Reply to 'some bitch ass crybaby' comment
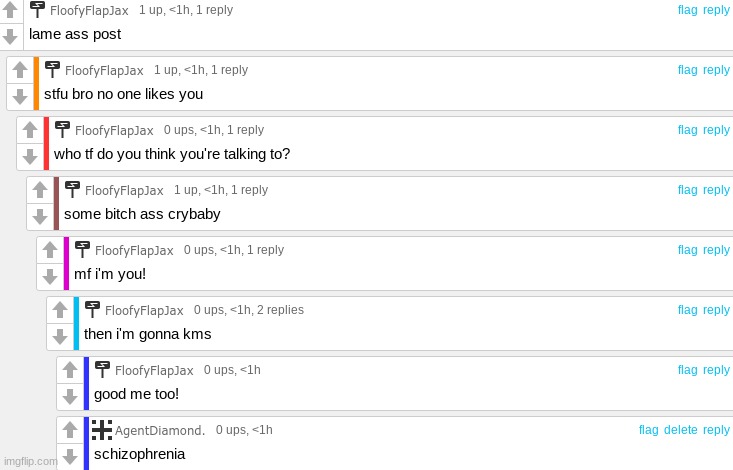This screenshot has width=733, height=470. click(x=716, y=190)
